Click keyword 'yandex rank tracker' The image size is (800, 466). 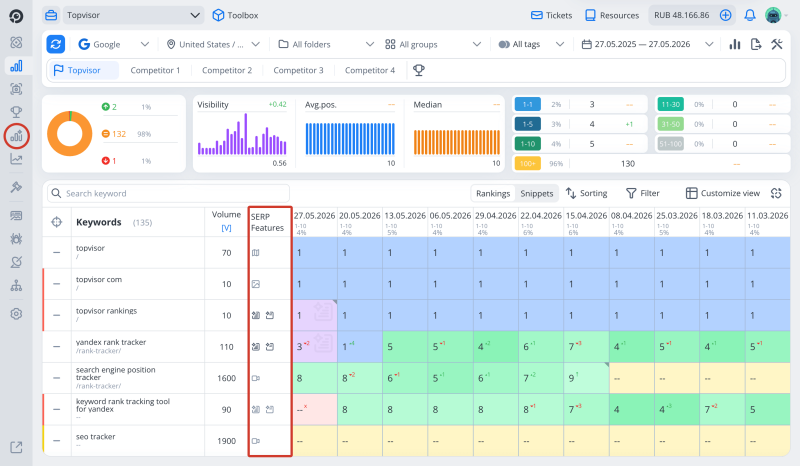coord(111,342)
